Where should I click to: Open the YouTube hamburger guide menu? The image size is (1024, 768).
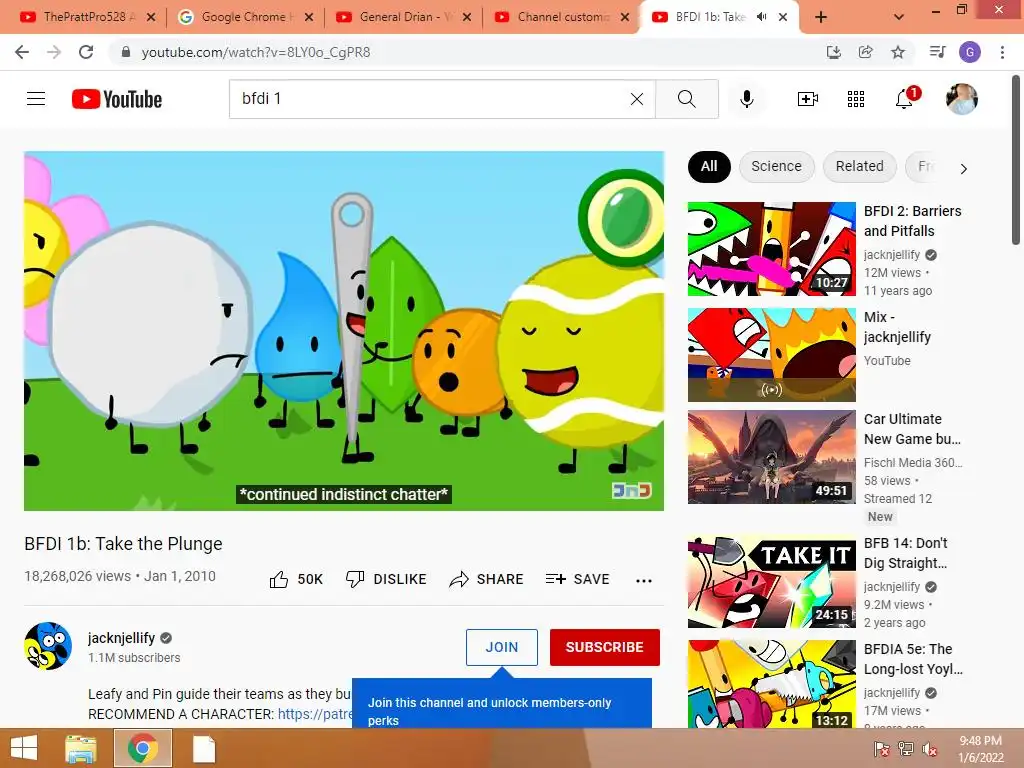36,99
